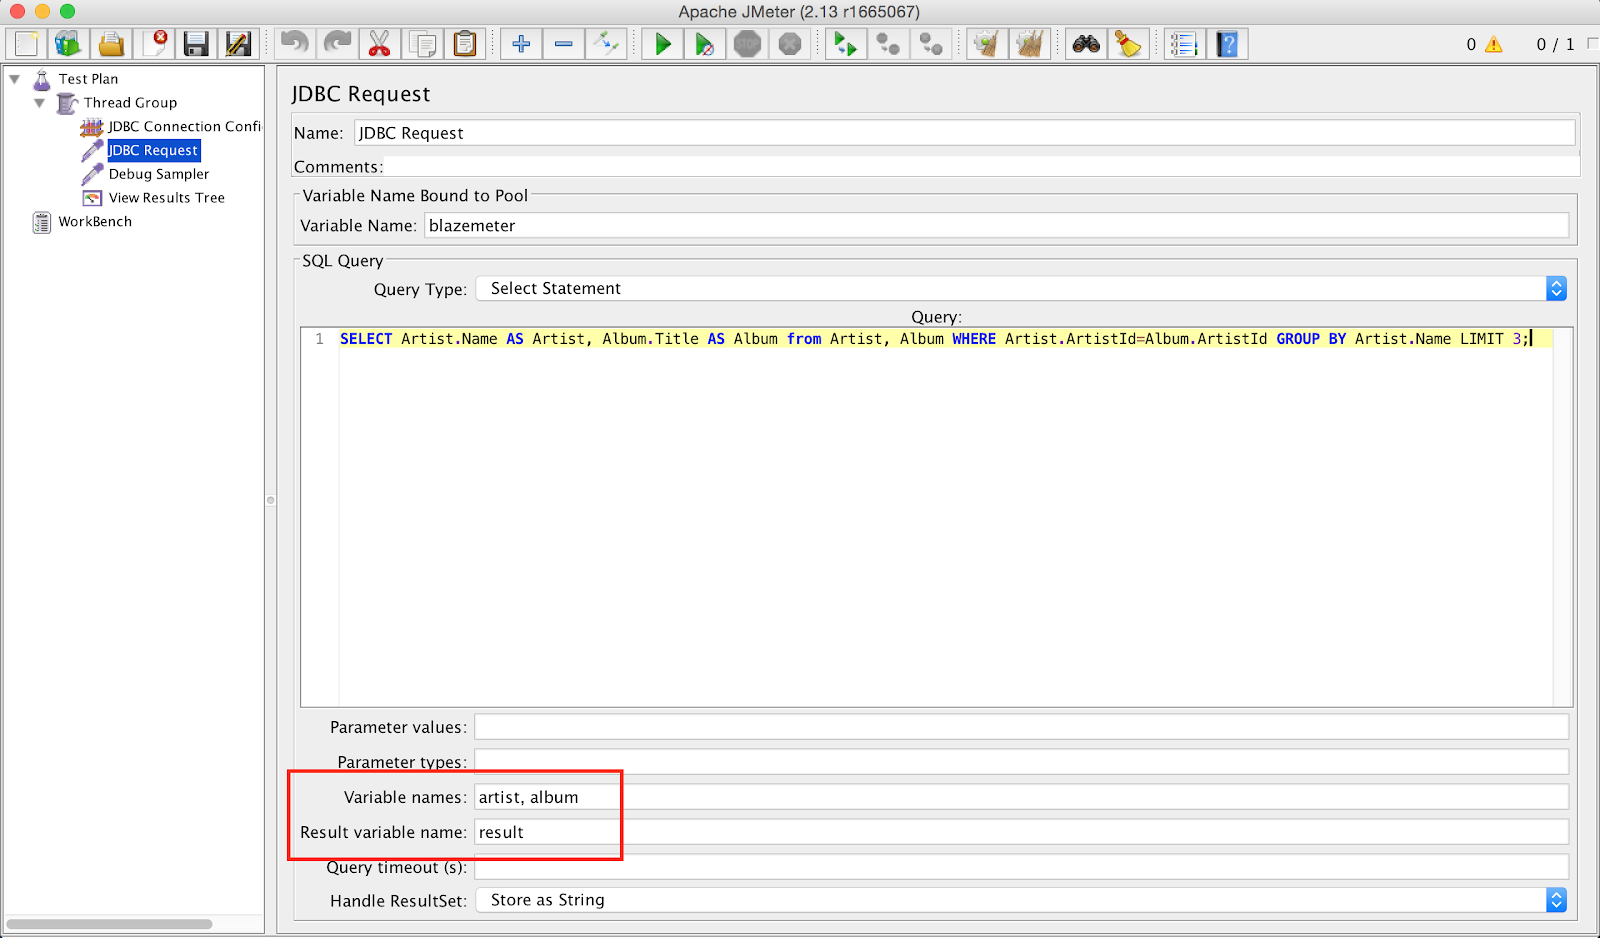1600x938 pixels.
Task: Select Thread Group in the tree
Action: pos(130,102)
